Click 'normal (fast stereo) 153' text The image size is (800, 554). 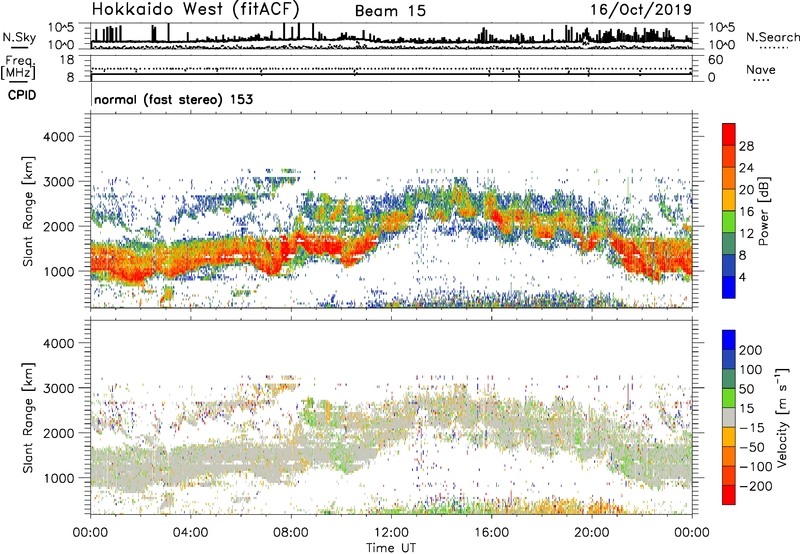point(173,99)
